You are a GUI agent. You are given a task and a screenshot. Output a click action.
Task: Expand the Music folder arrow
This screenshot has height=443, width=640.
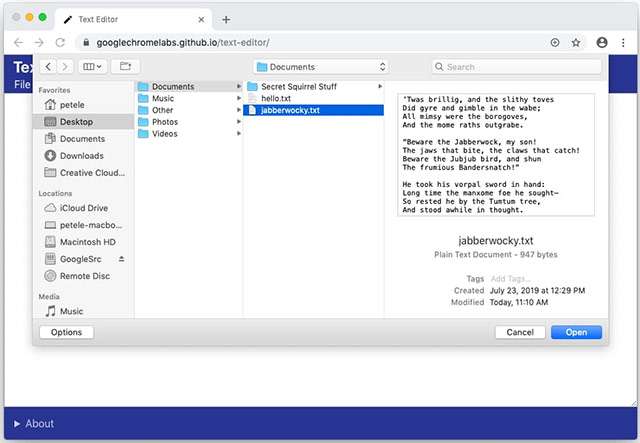pyautogui.click(x=239, y=98)
